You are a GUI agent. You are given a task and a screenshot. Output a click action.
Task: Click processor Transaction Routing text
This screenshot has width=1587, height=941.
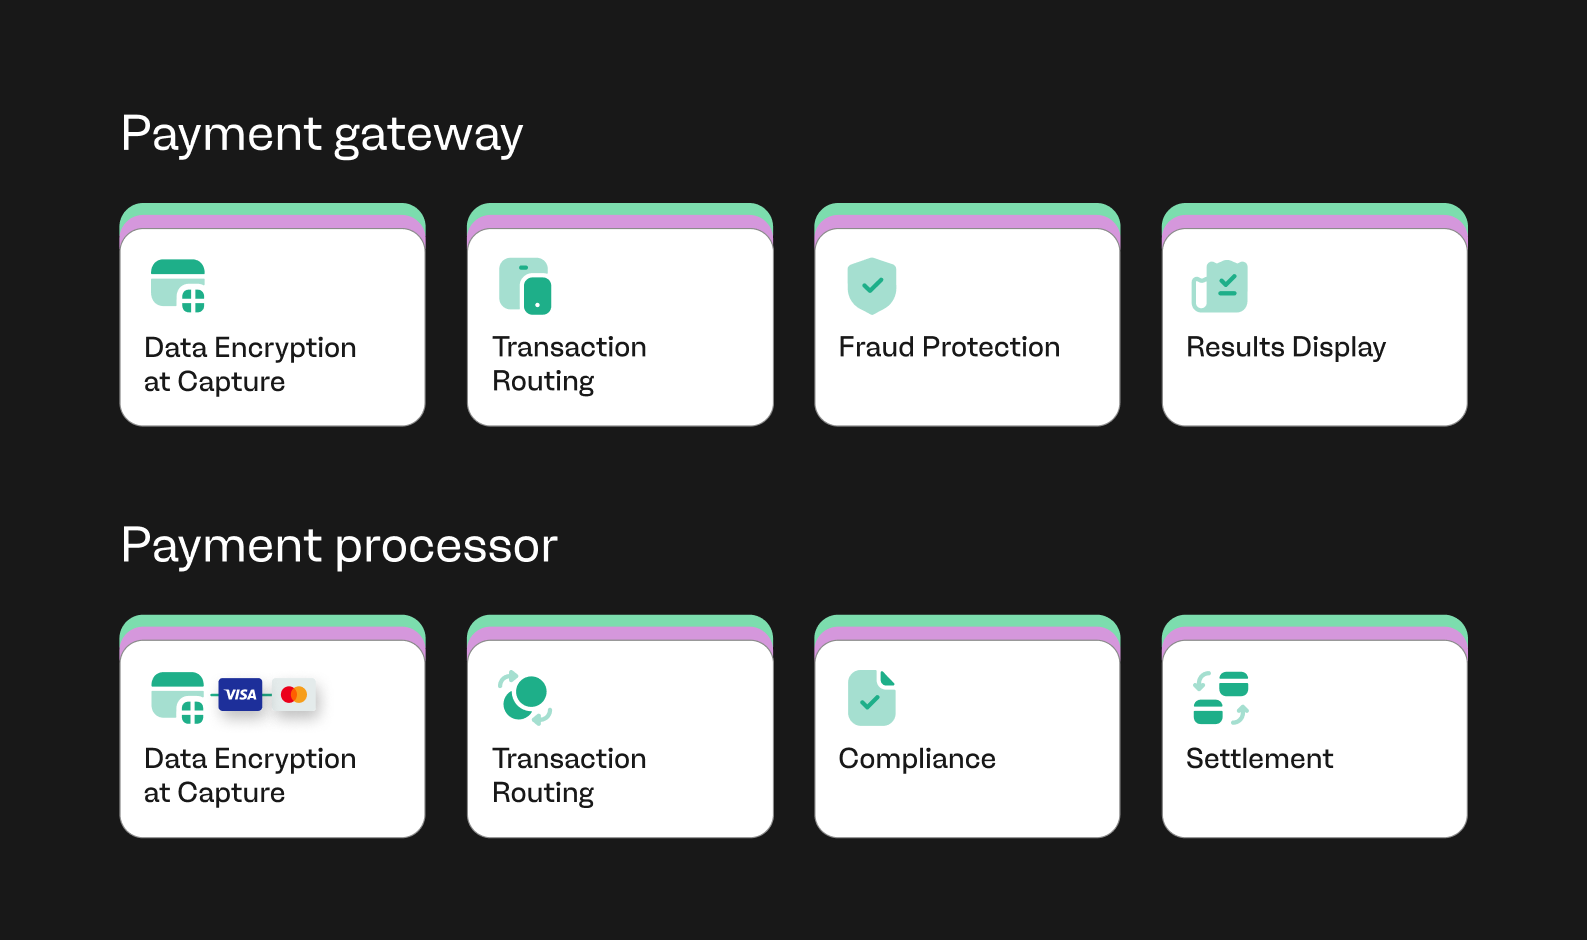[x=569, y=775]
